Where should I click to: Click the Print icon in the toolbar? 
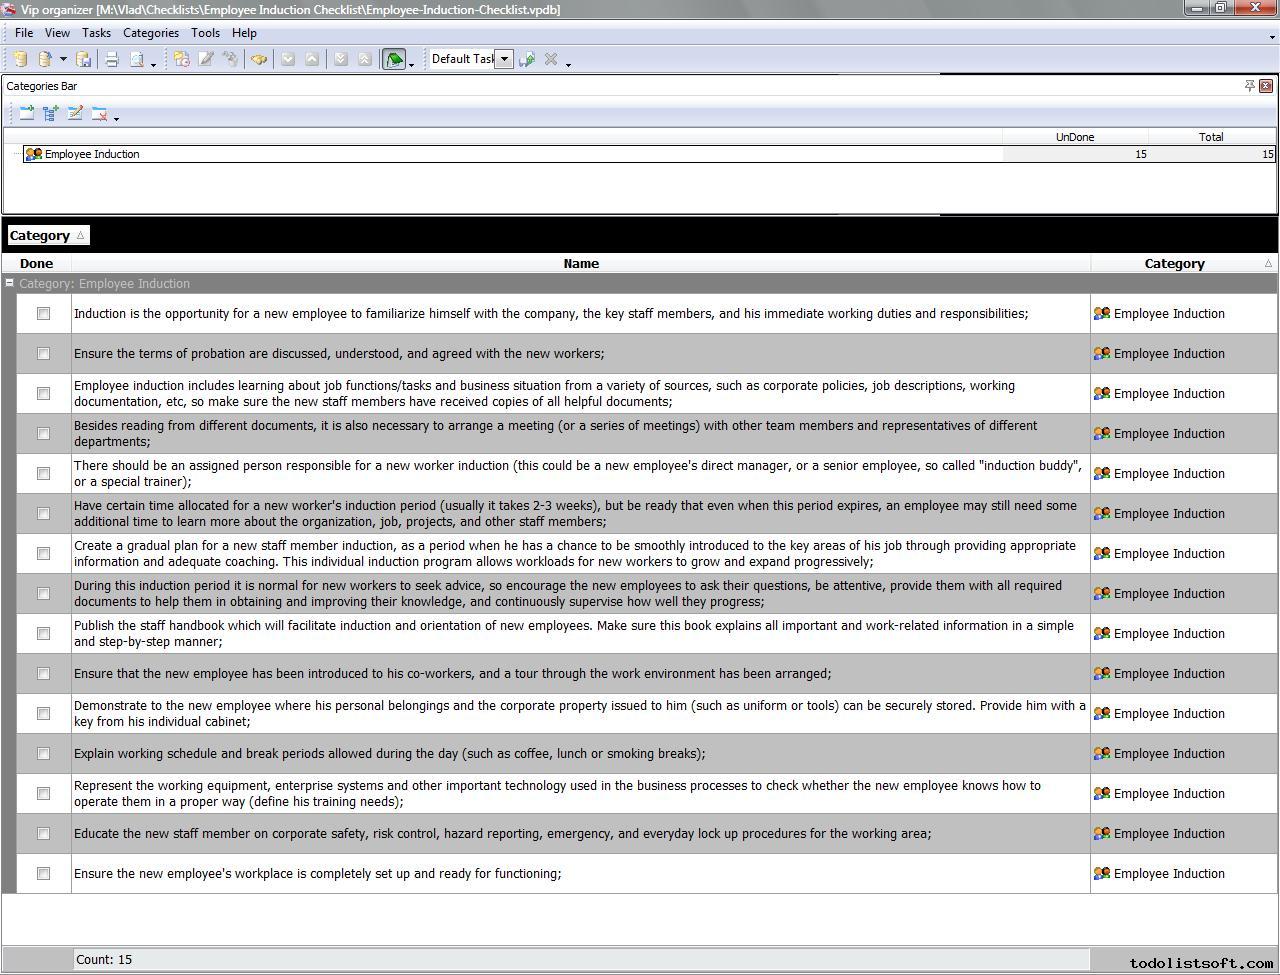[112, 59]
